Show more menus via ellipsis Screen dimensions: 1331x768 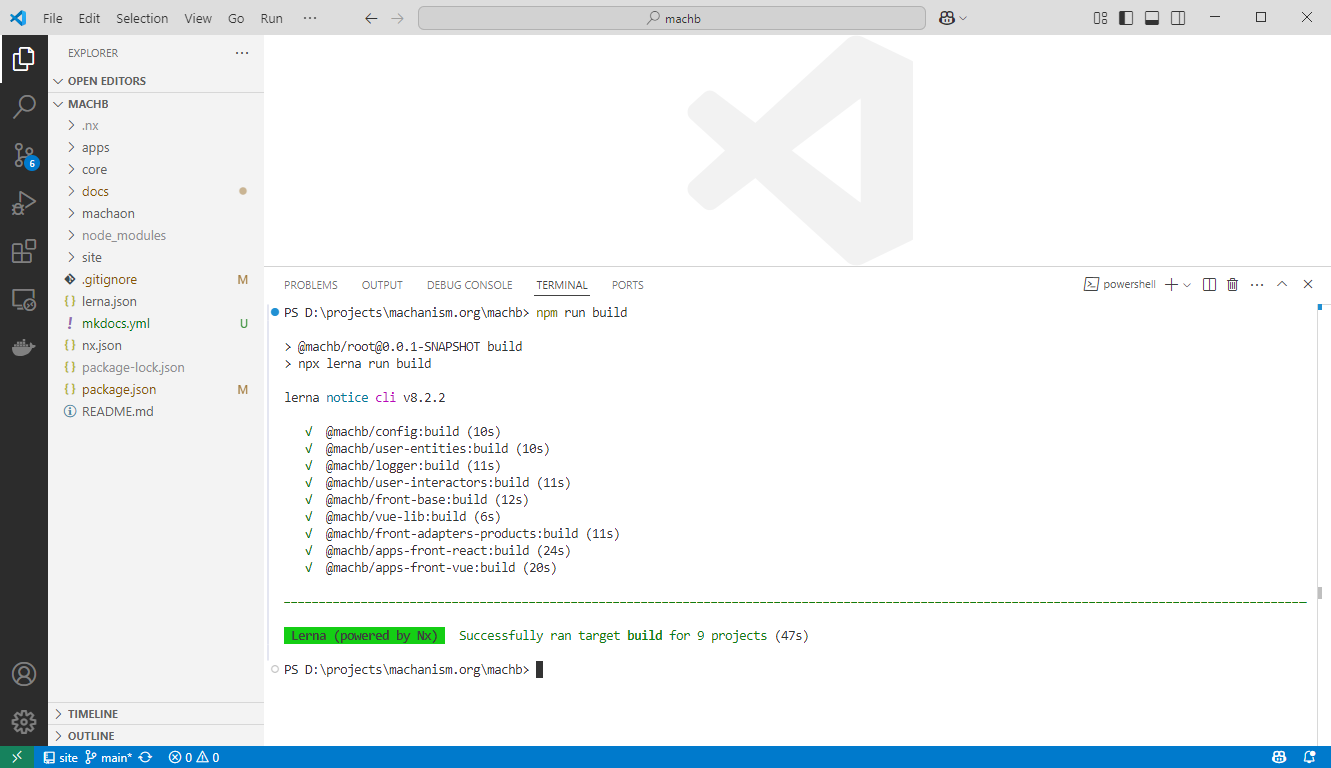[309, 18]
